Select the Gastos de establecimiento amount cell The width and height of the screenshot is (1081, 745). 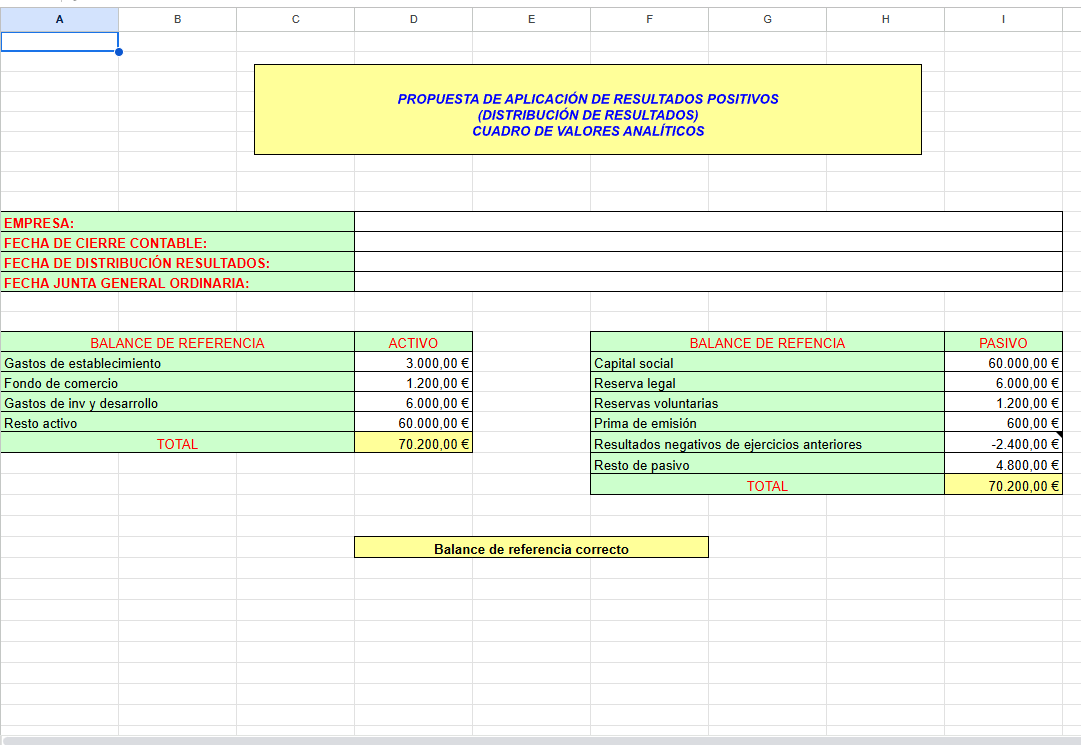(413, 363)
